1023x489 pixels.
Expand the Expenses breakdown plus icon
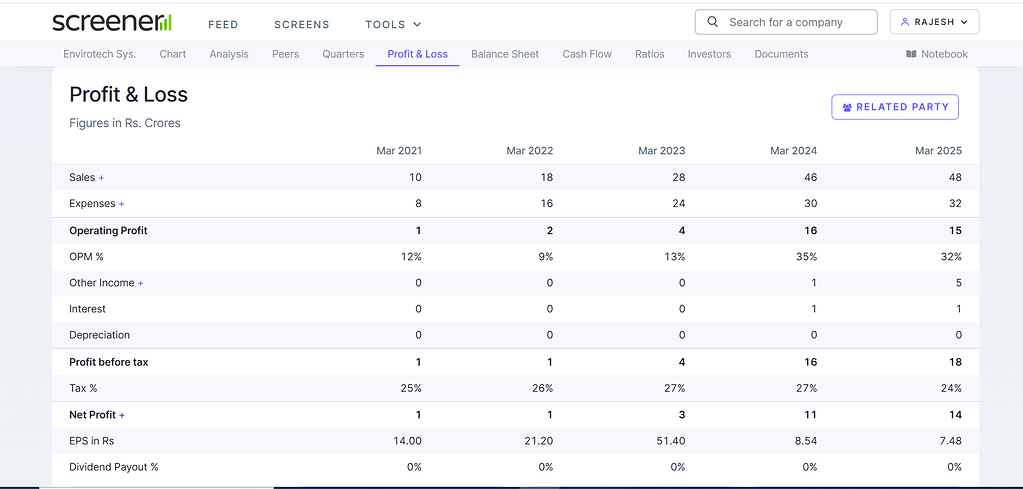[122, 204]
